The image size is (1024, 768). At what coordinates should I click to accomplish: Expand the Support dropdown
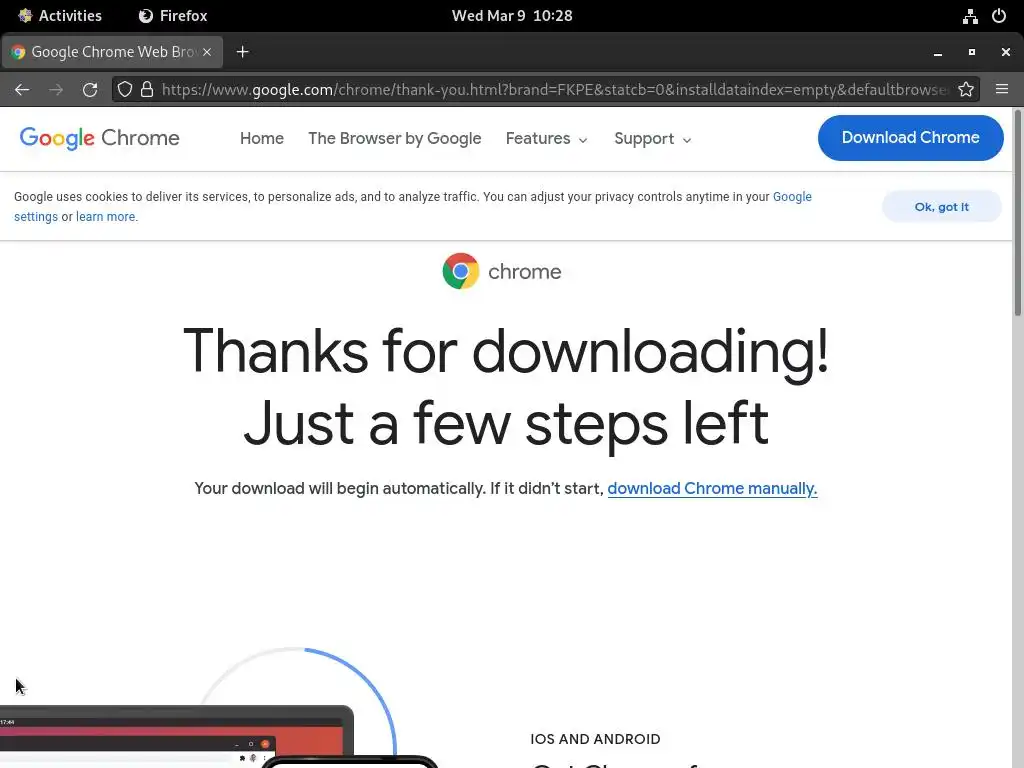[652, 138]
